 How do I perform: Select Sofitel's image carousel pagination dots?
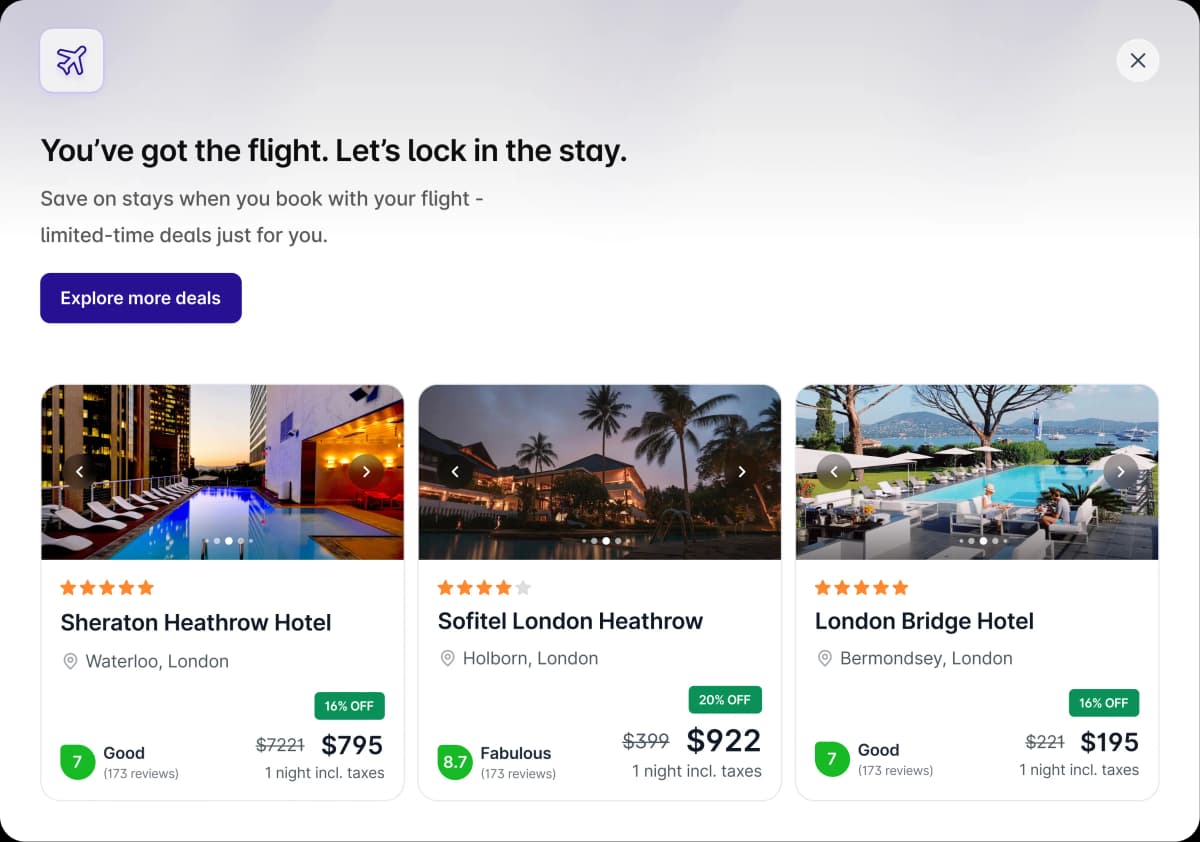[600, 541]
